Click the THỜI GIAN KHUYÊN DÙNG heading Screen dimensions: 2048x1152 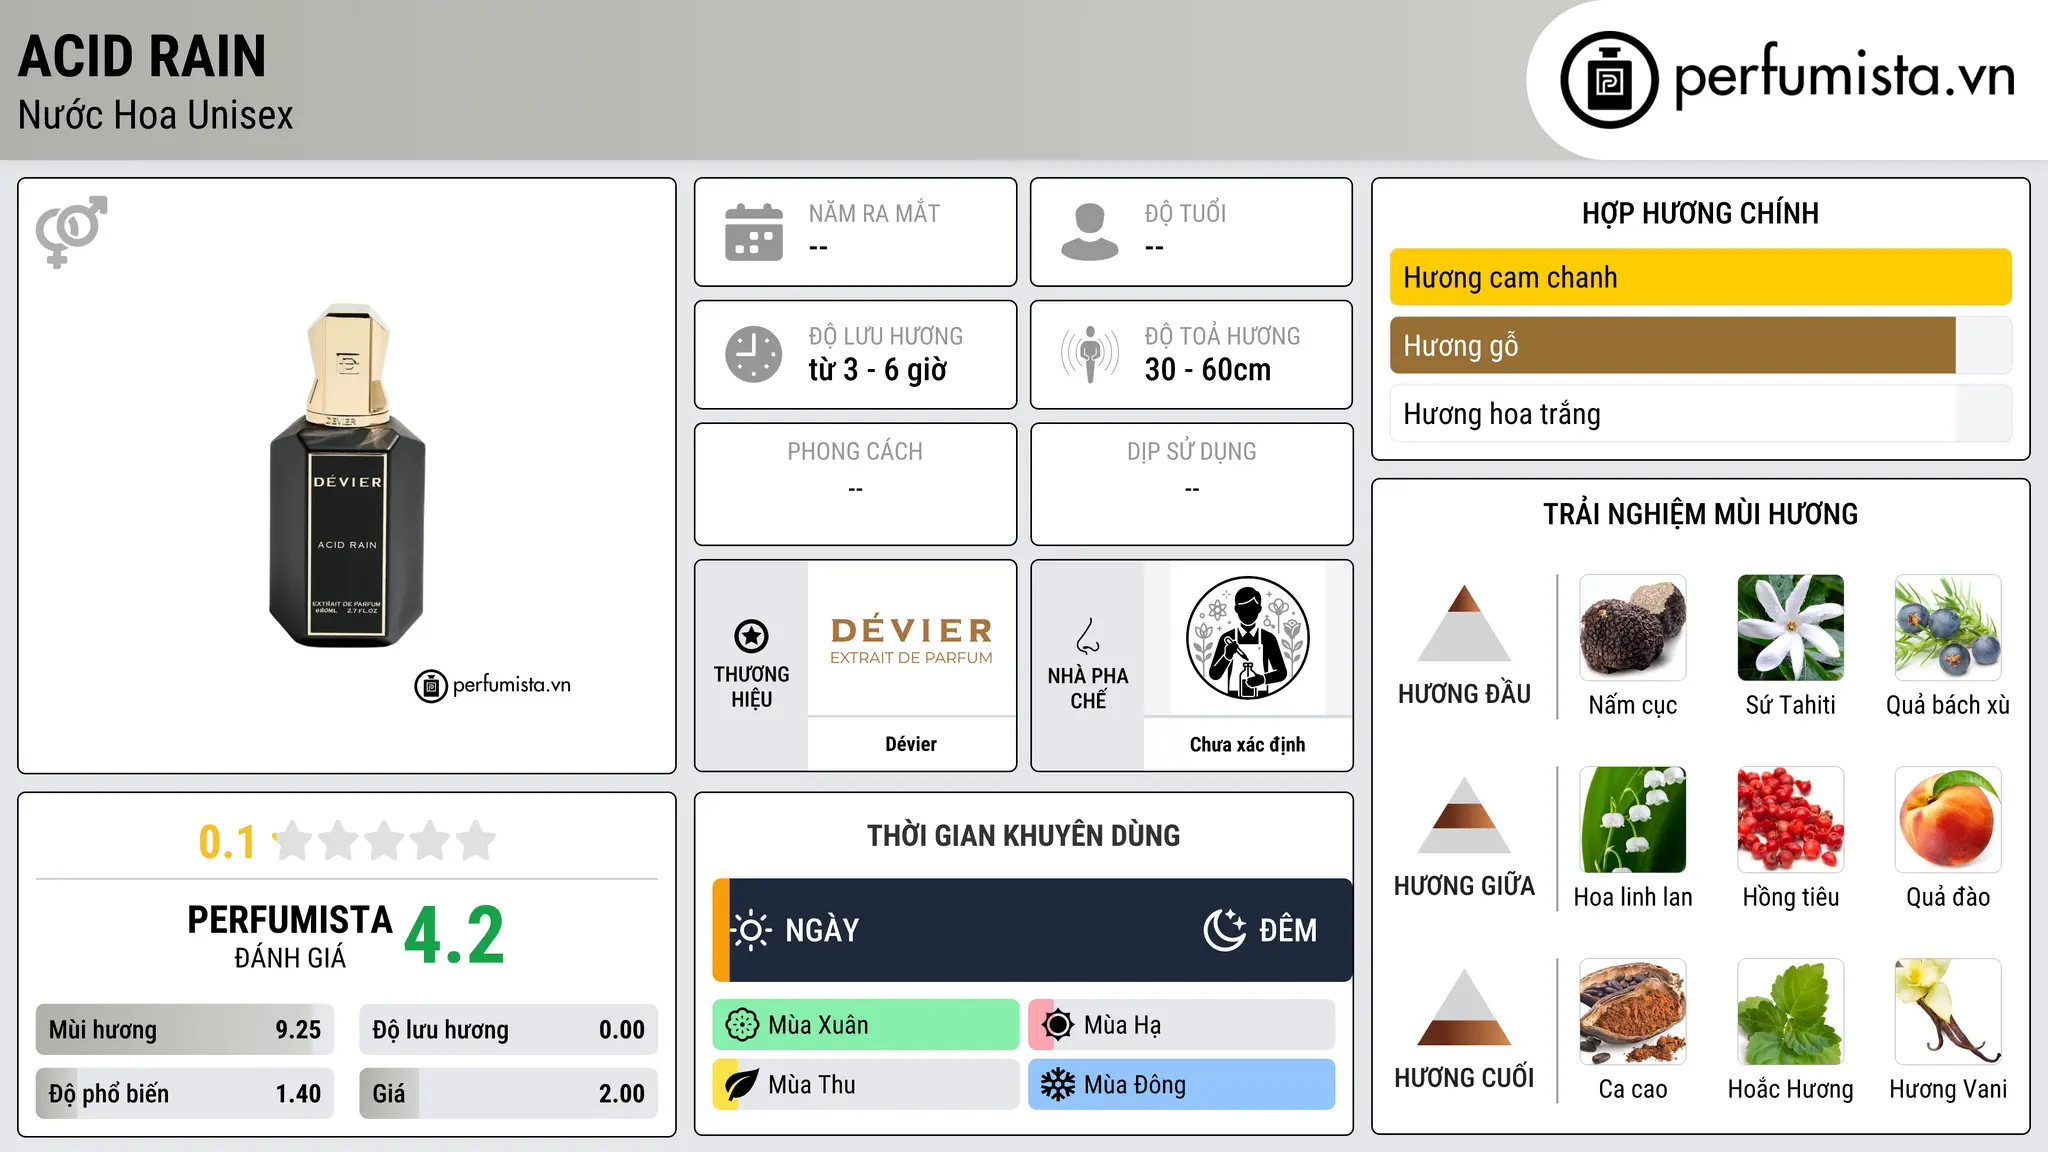[1023, 835]
